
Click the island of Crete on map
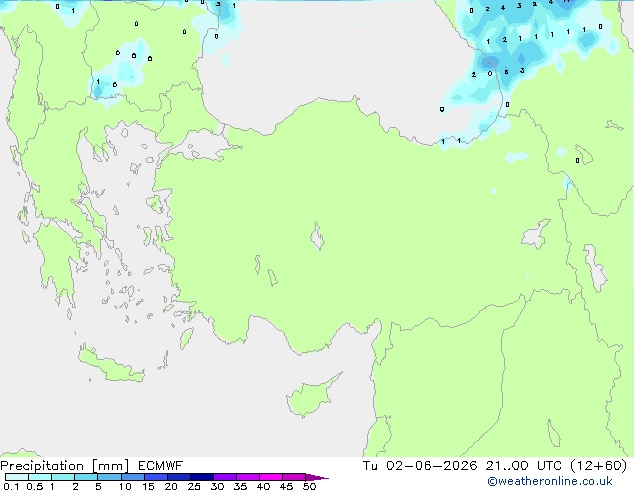[x=111, y=365]
